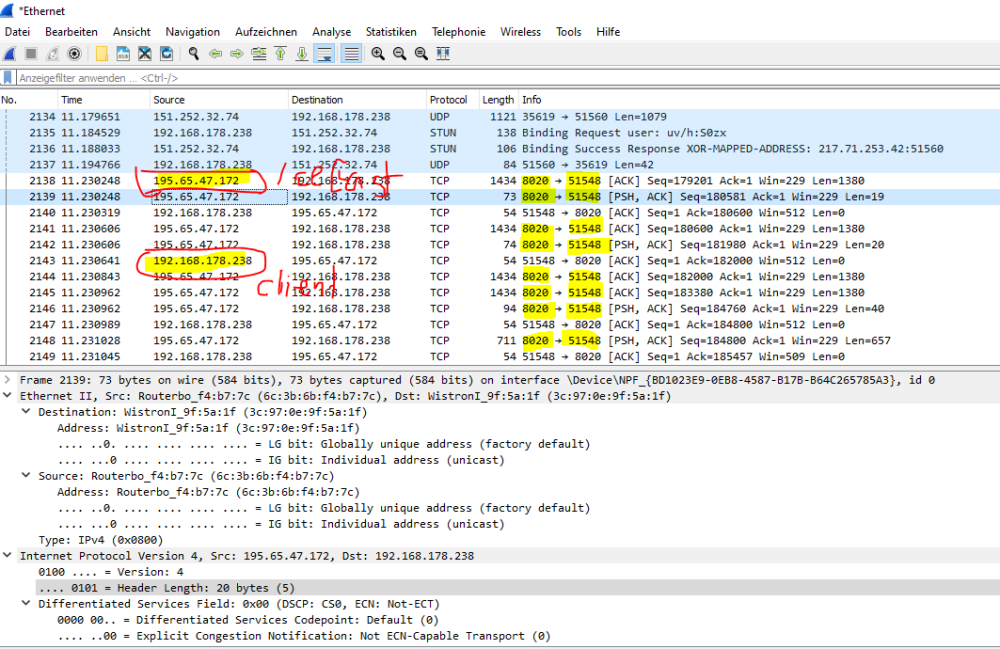Screen dimensions: 1000x649
Task: Collapse the Differentiated Services Field section
Action: (27, 604)
